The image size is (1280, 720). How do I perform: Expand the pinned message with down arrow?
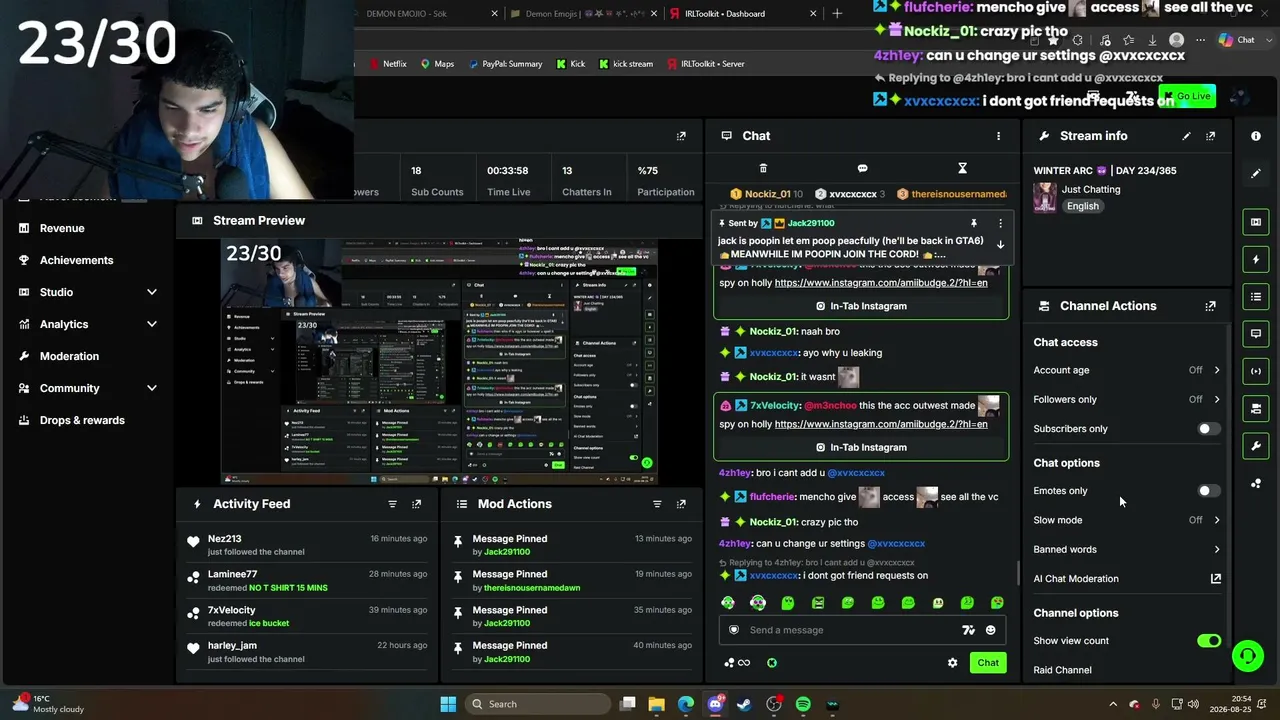(x=1000, y=245)
